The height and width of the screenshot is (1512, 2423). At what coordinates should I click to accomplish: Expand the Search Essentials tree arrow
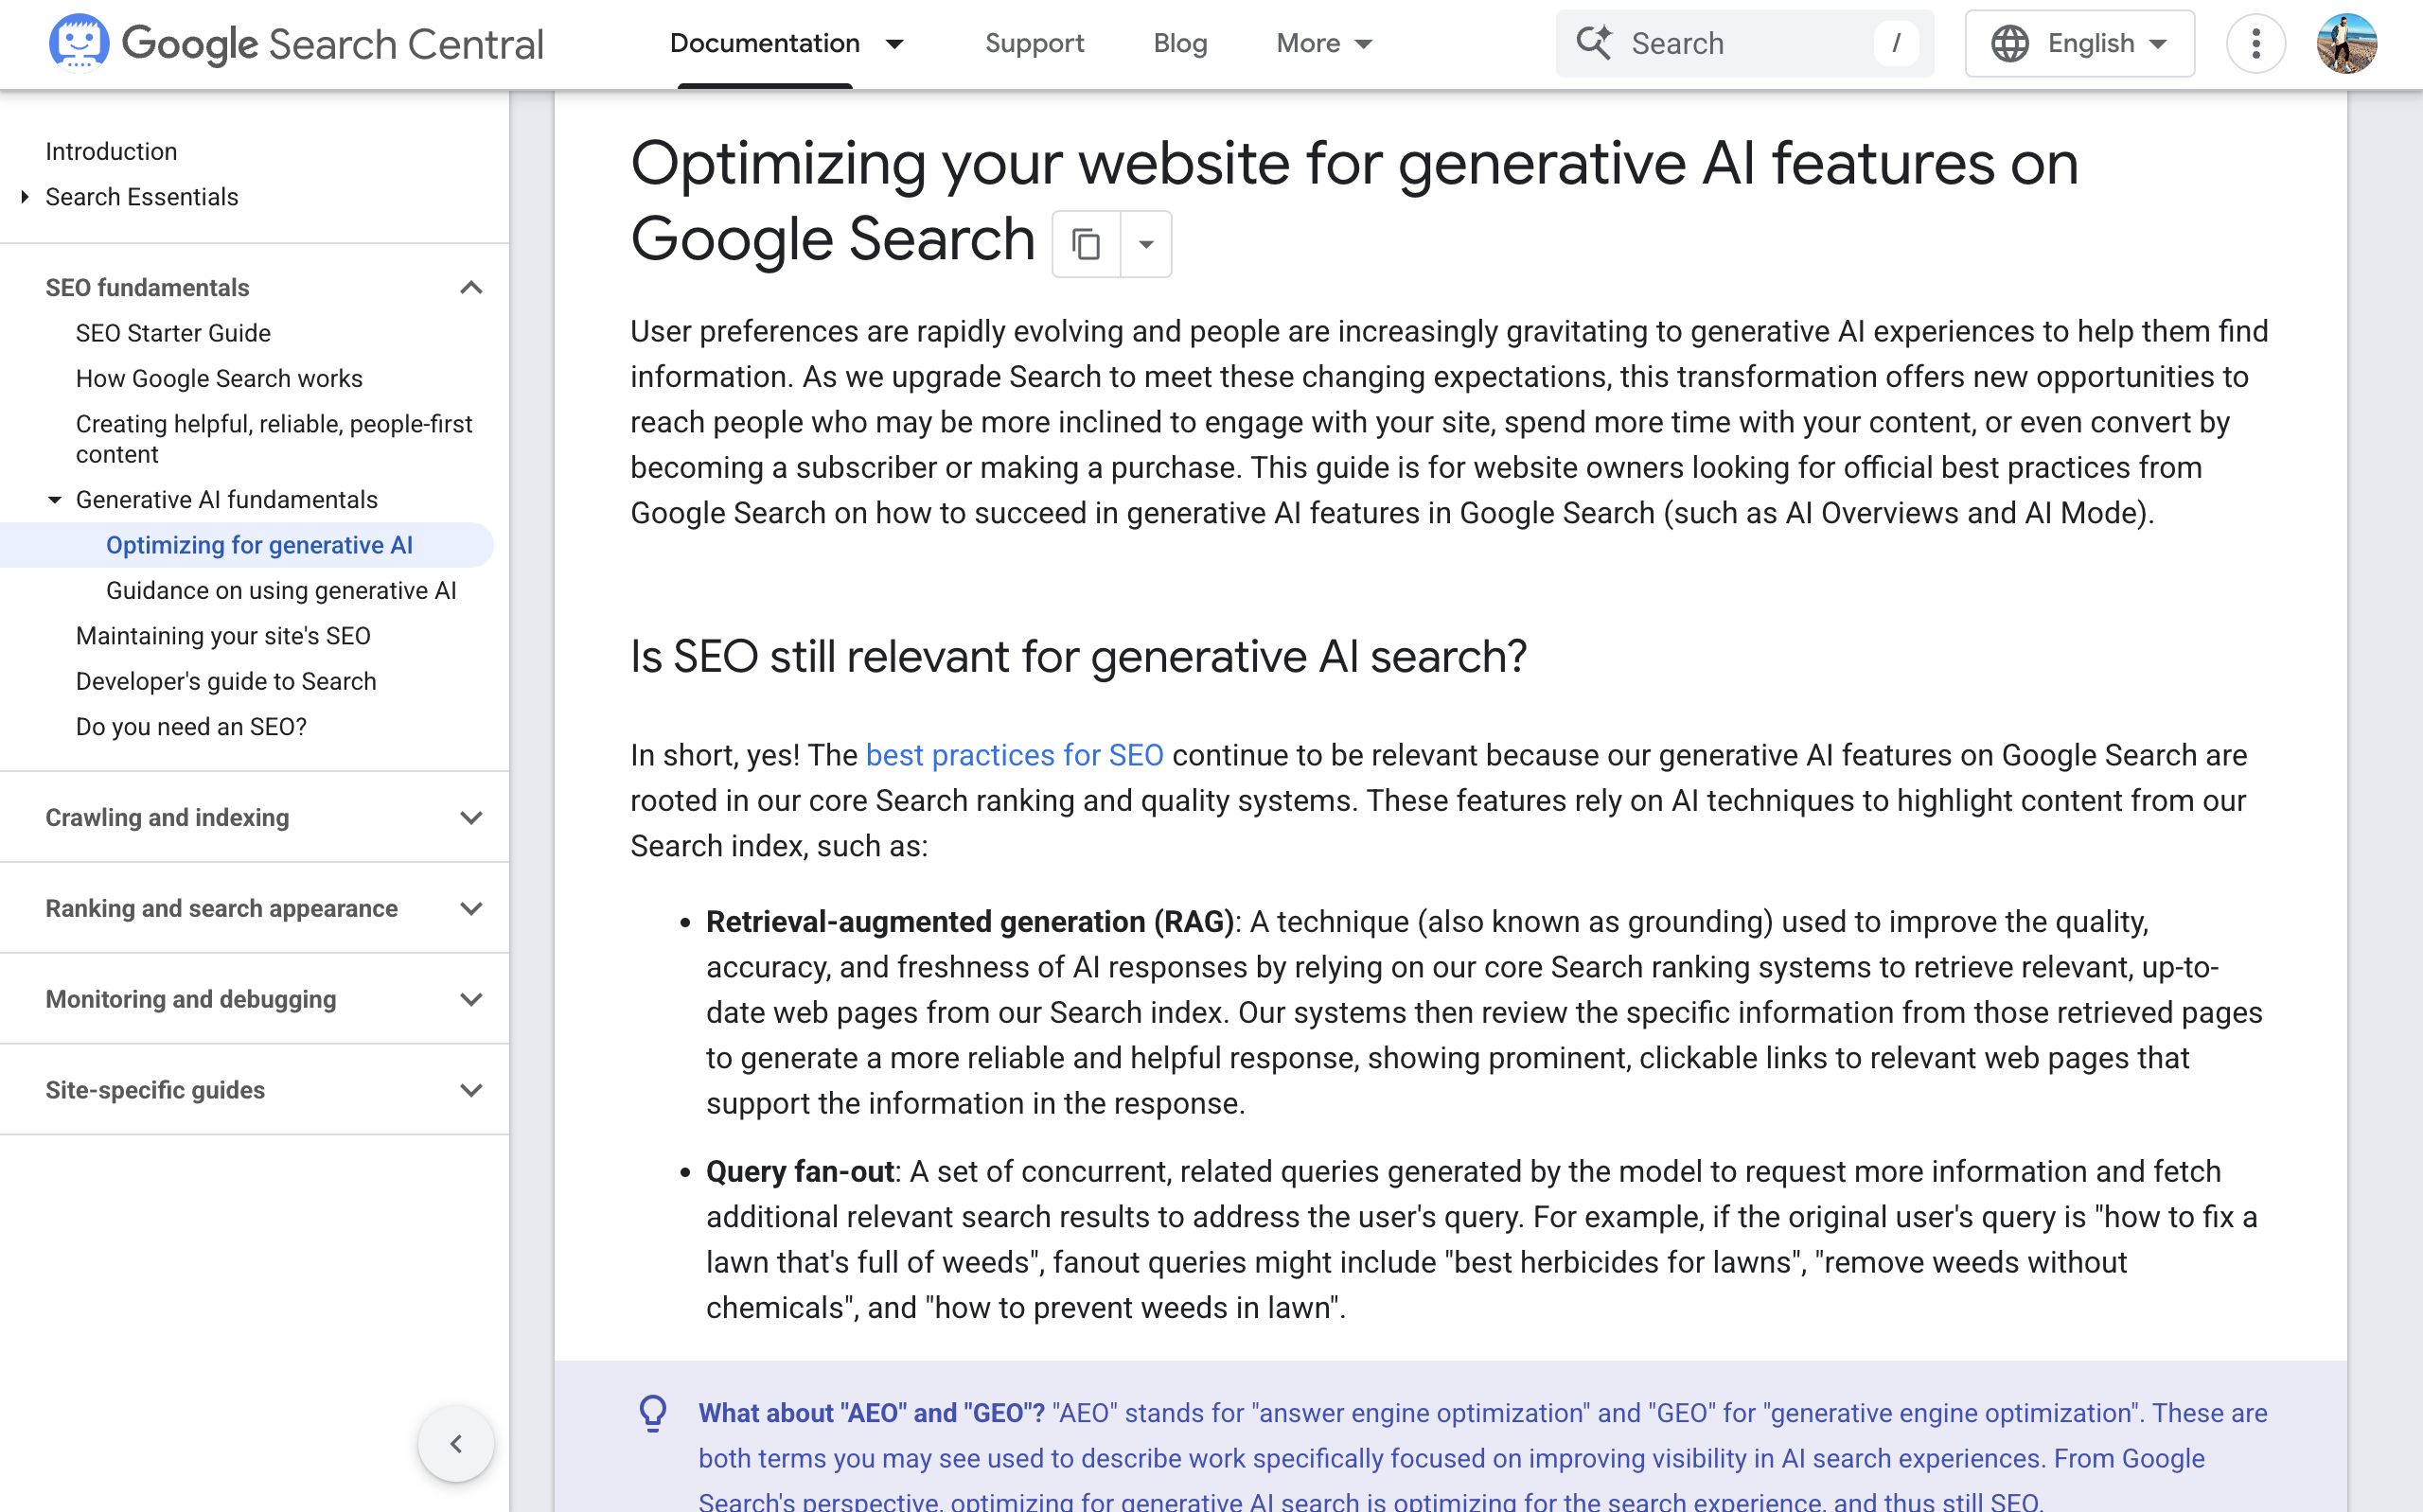(25, 197)
